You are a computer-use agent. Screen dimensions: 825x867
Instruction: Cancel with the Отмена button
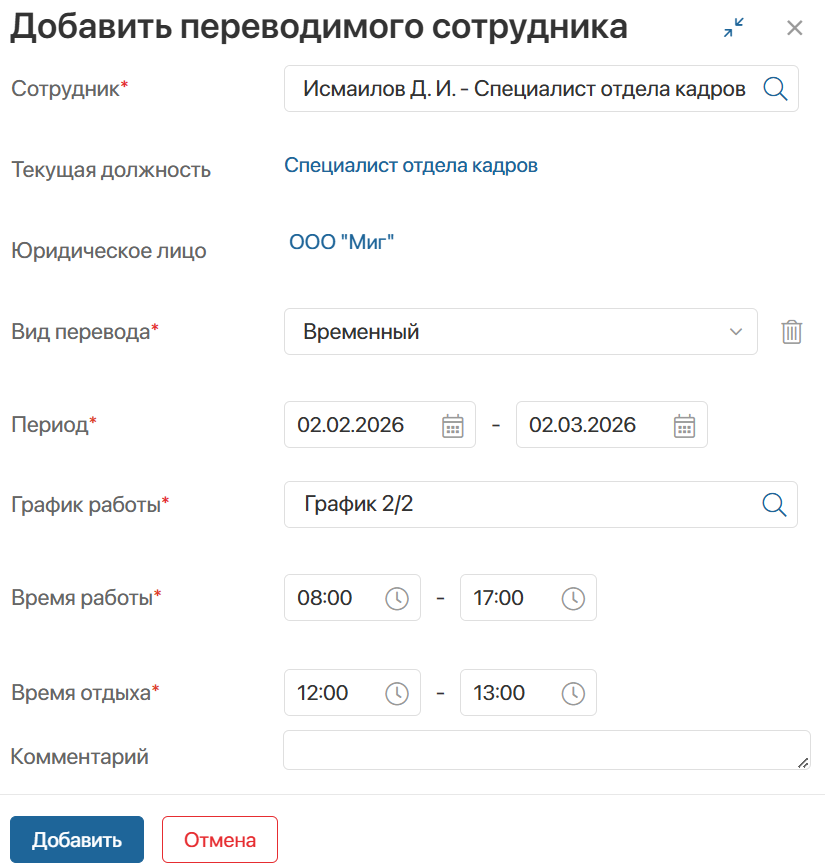point(220,839)
